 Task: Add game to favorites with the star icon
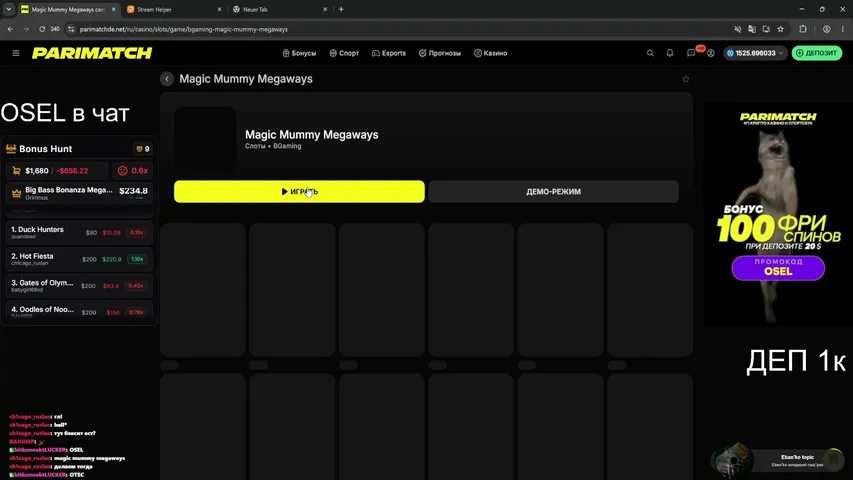click(x=685, y=79)
